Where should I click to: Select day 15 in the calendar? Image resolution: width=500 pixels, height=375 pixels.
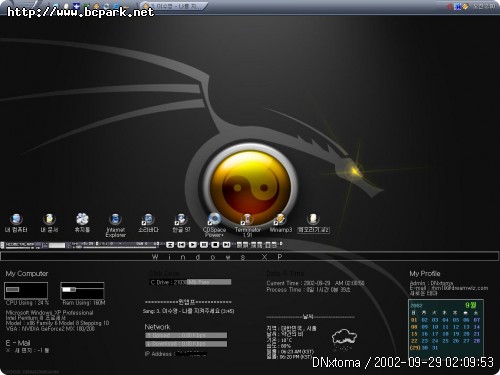pyautogui.click(x=414, y=334)
